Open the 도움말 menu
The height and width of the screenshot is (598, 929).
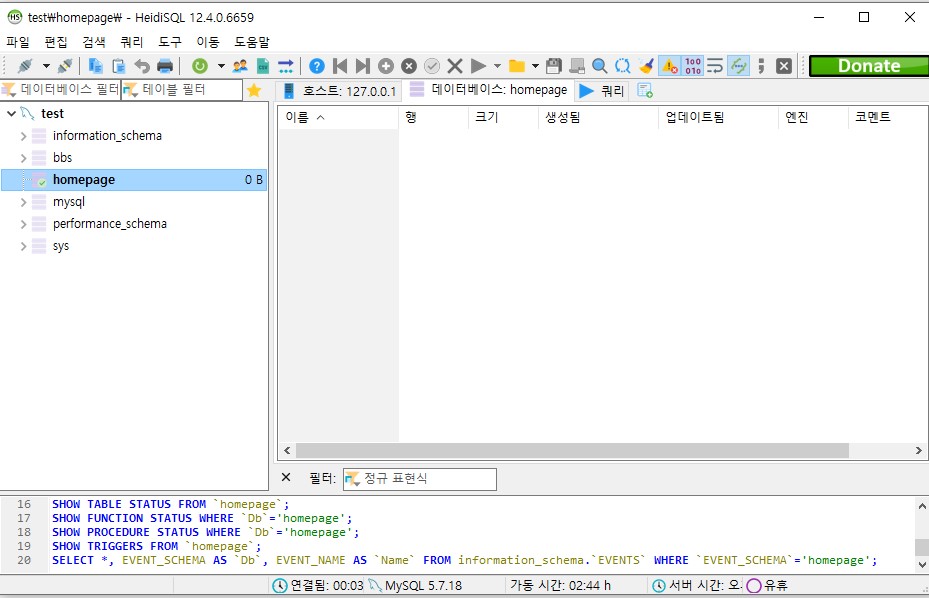pyautogui.click(x=252, y=42)
